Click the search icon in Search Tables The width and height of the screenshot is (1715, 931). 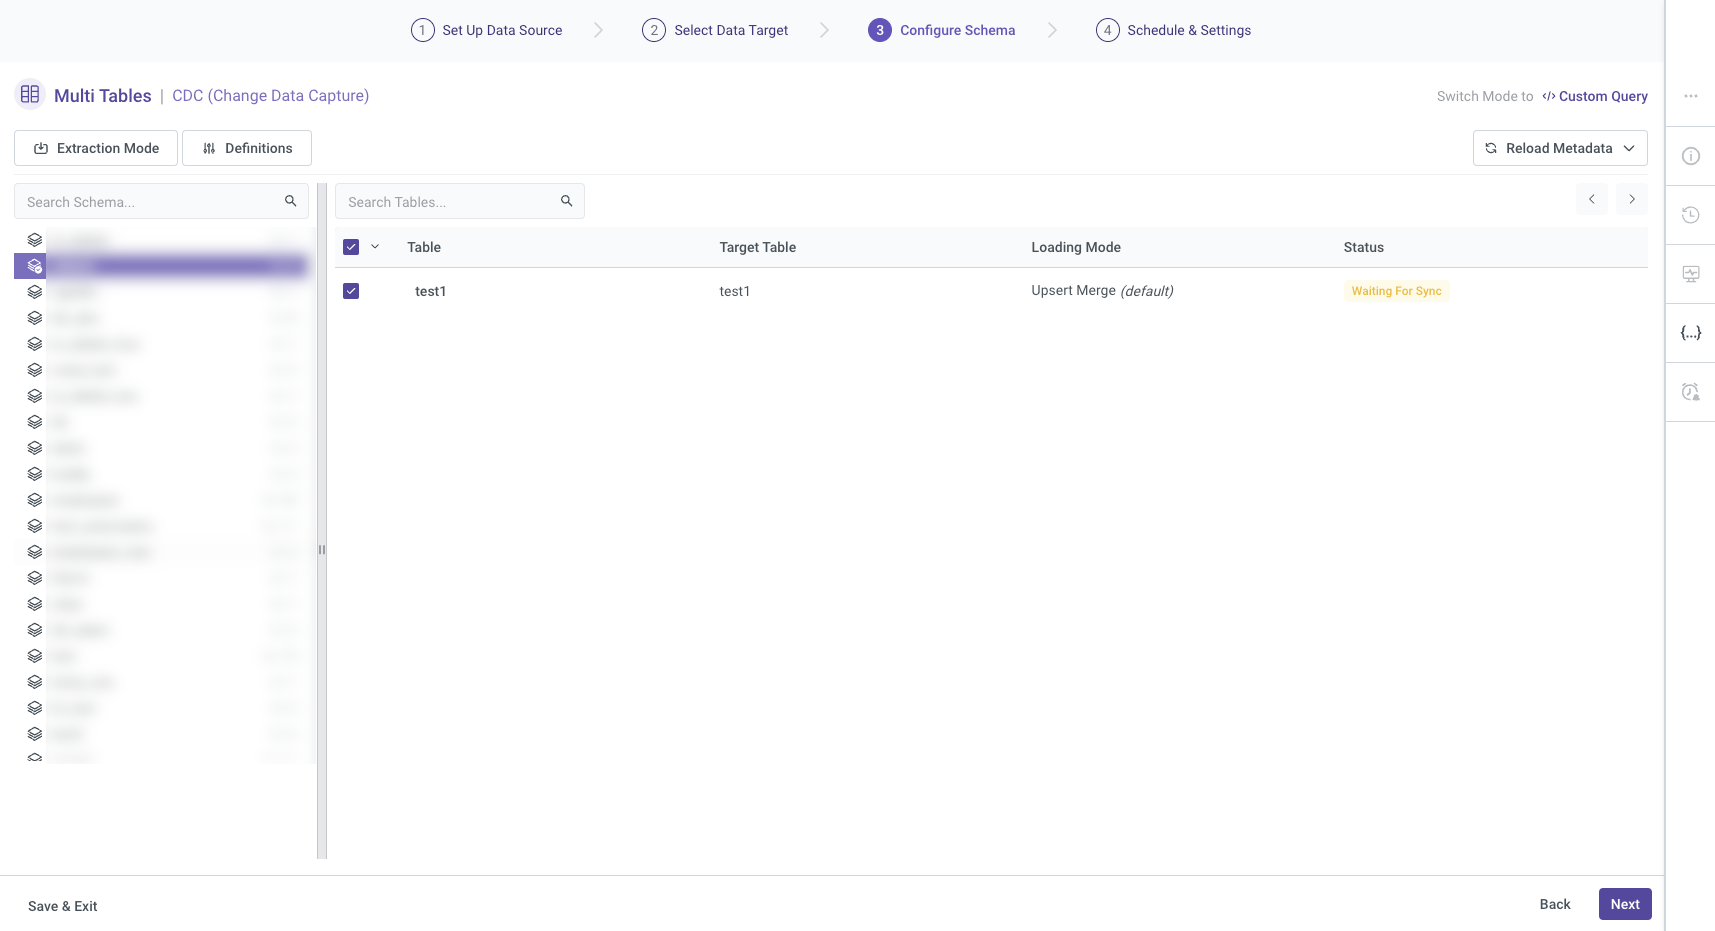pos(566,201)
